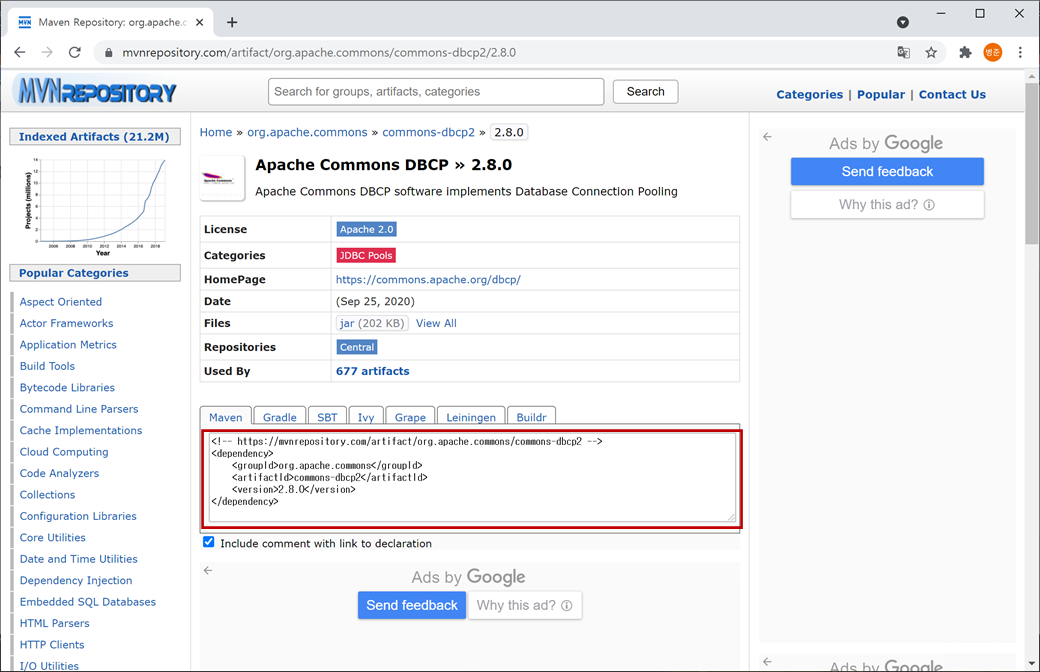Viewport: 1040px width, 672px height.
Task: Click the second back arrow in right ad column
Action: pyautogui.click(x=767, y=661)
